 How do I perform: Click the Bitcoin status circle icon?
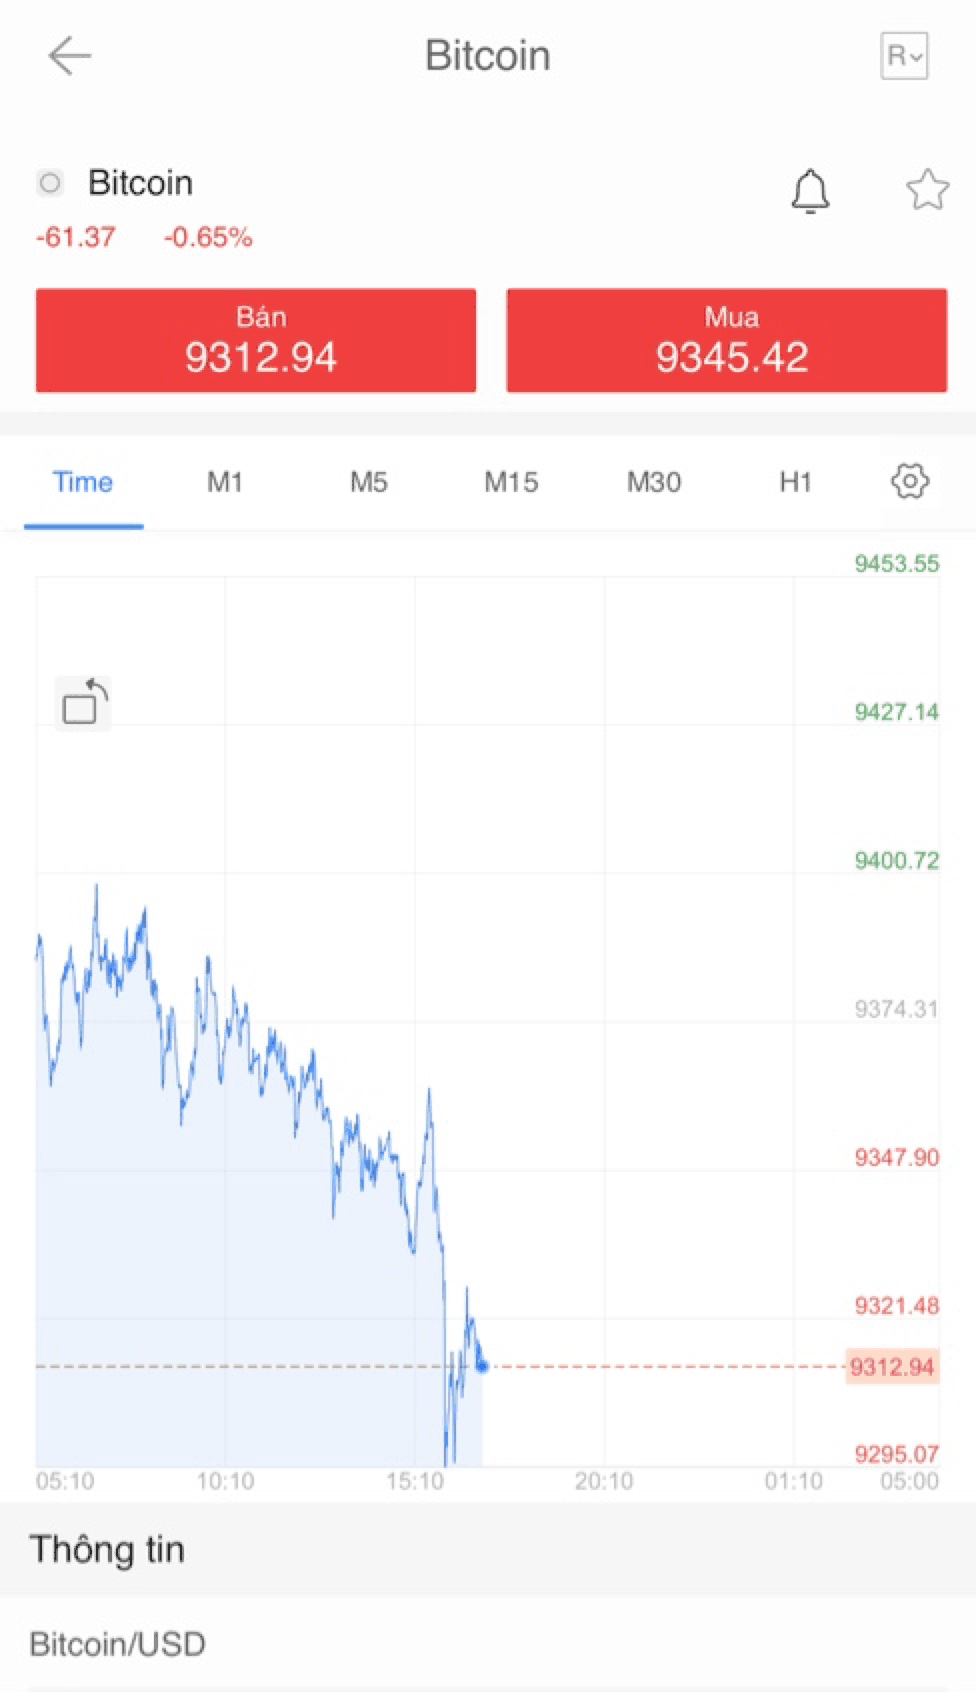point(50,183)
